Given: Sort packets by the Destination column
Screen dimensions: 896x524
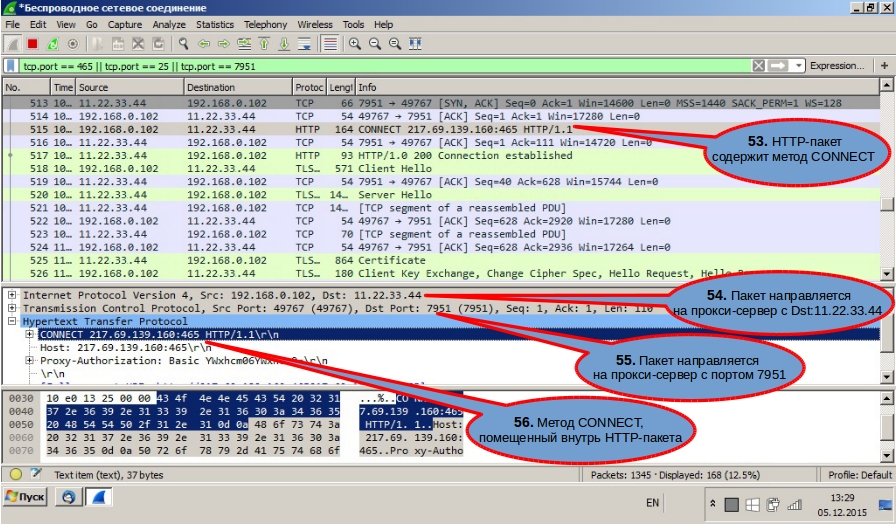Looking at the screenshot, I should tap(238, 87).
